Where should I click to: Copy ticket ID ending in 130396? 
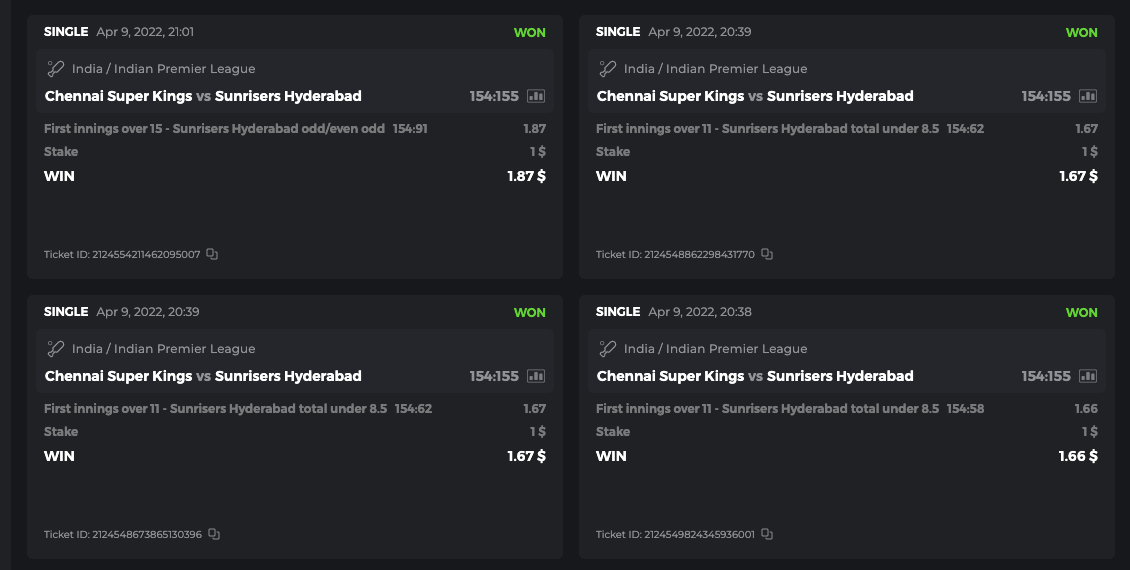coord(214,534)
